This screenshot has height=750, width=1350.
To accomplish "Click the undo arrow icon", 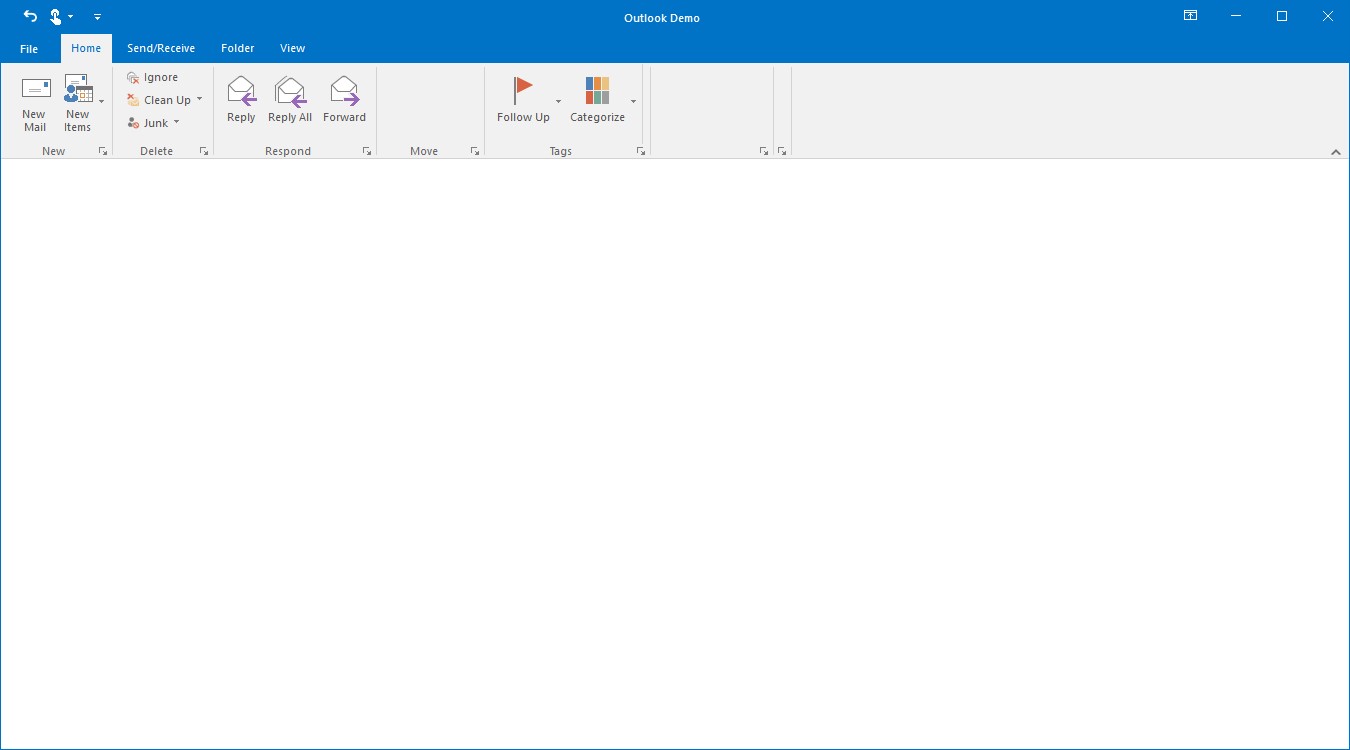I will [28, 16].
